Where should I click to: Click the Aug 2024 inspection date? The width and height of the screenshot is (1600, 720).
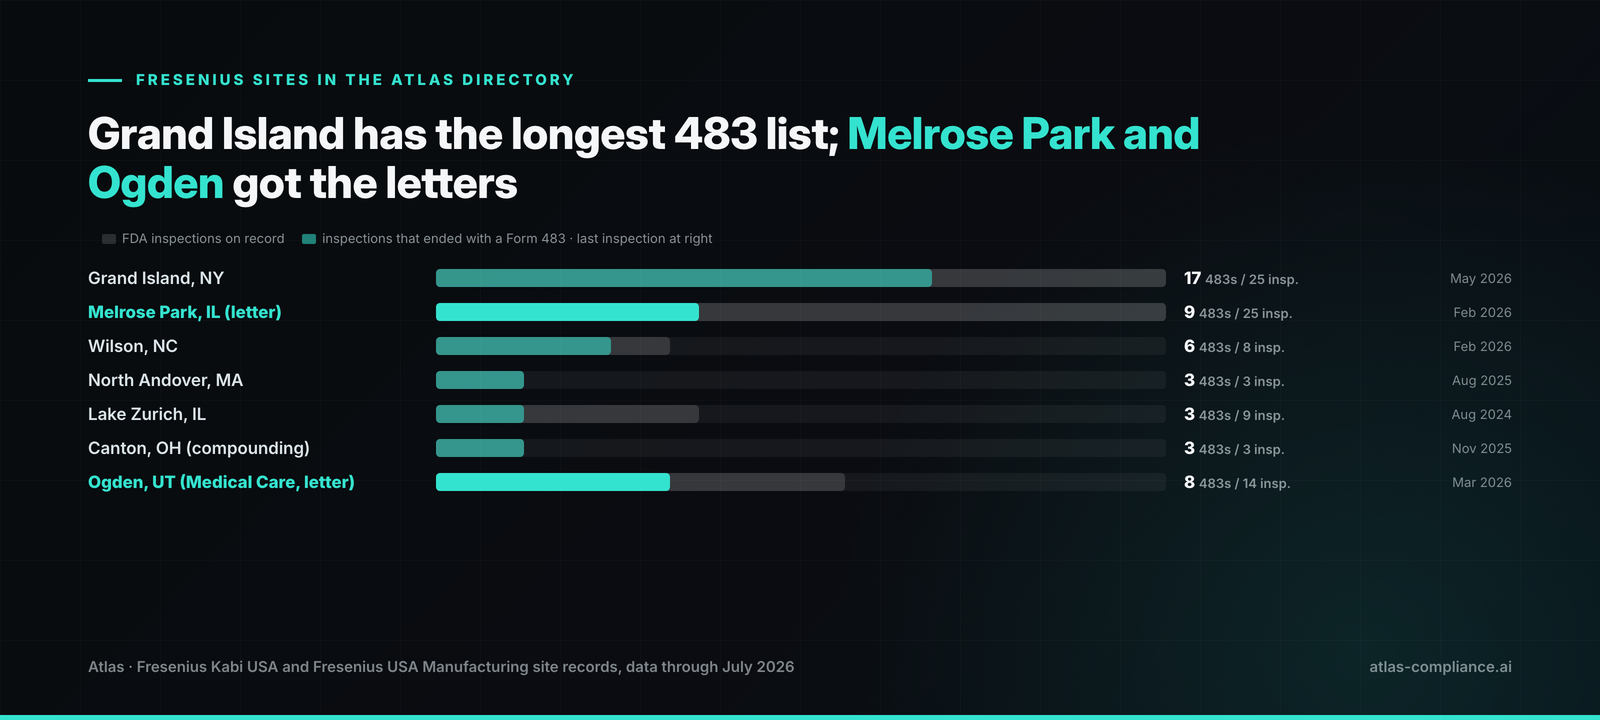pyautogui.click(x=1482, y=414)
